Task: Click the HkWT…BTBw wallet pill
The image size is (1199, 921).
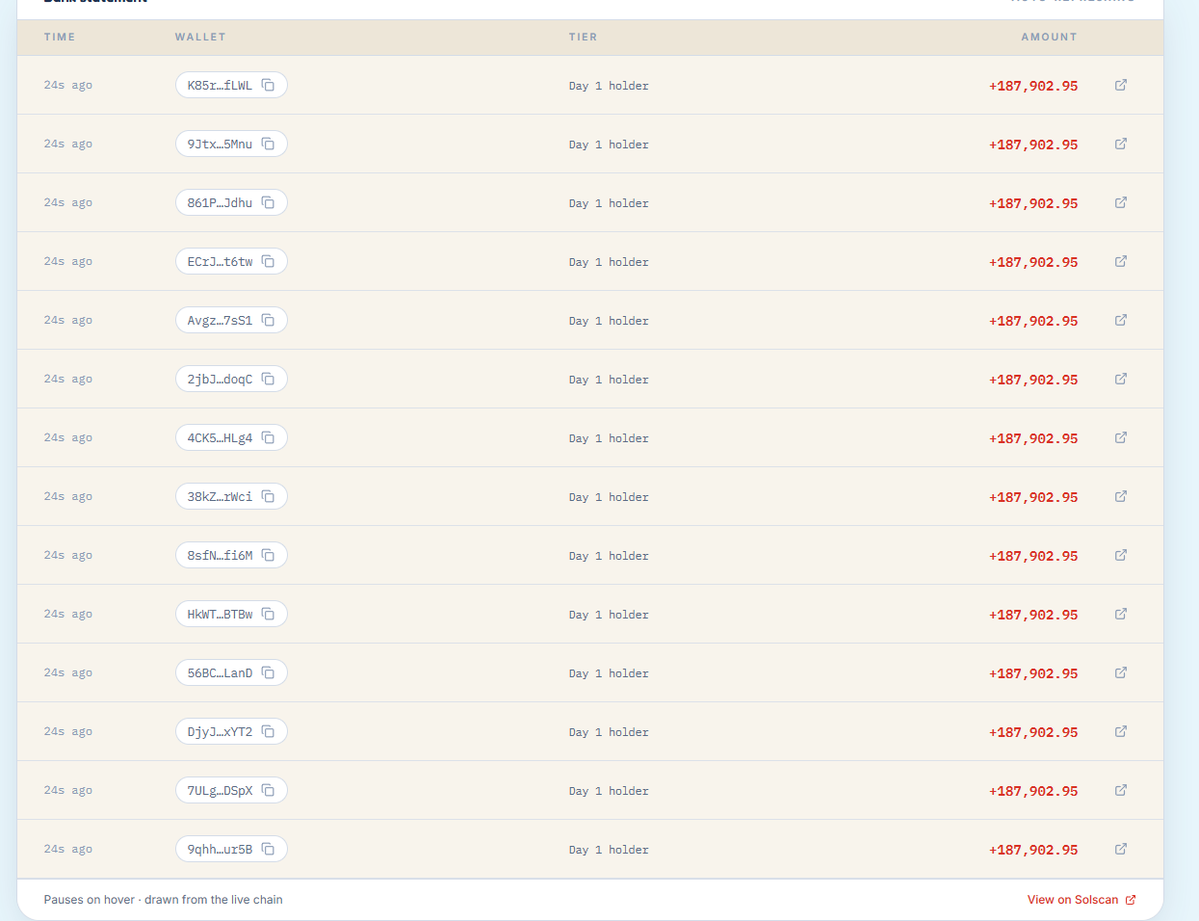Action: [231, 613]
